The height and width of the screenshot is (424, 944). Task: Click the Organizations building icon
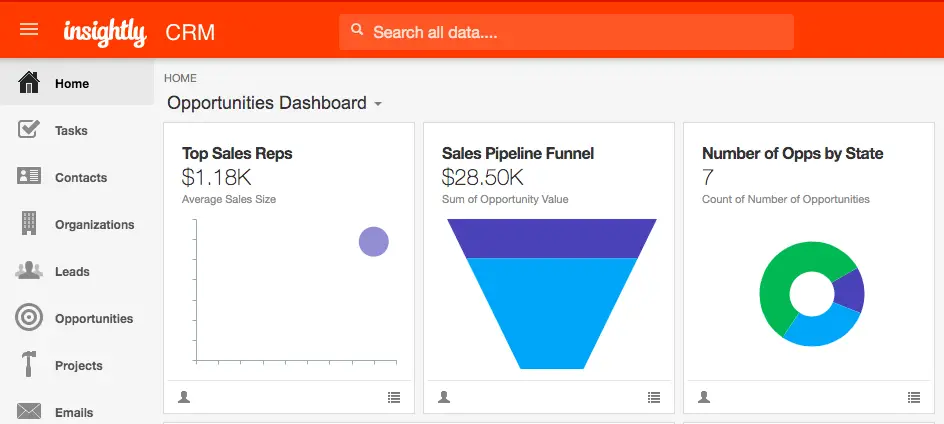click(x=29, y=223)
